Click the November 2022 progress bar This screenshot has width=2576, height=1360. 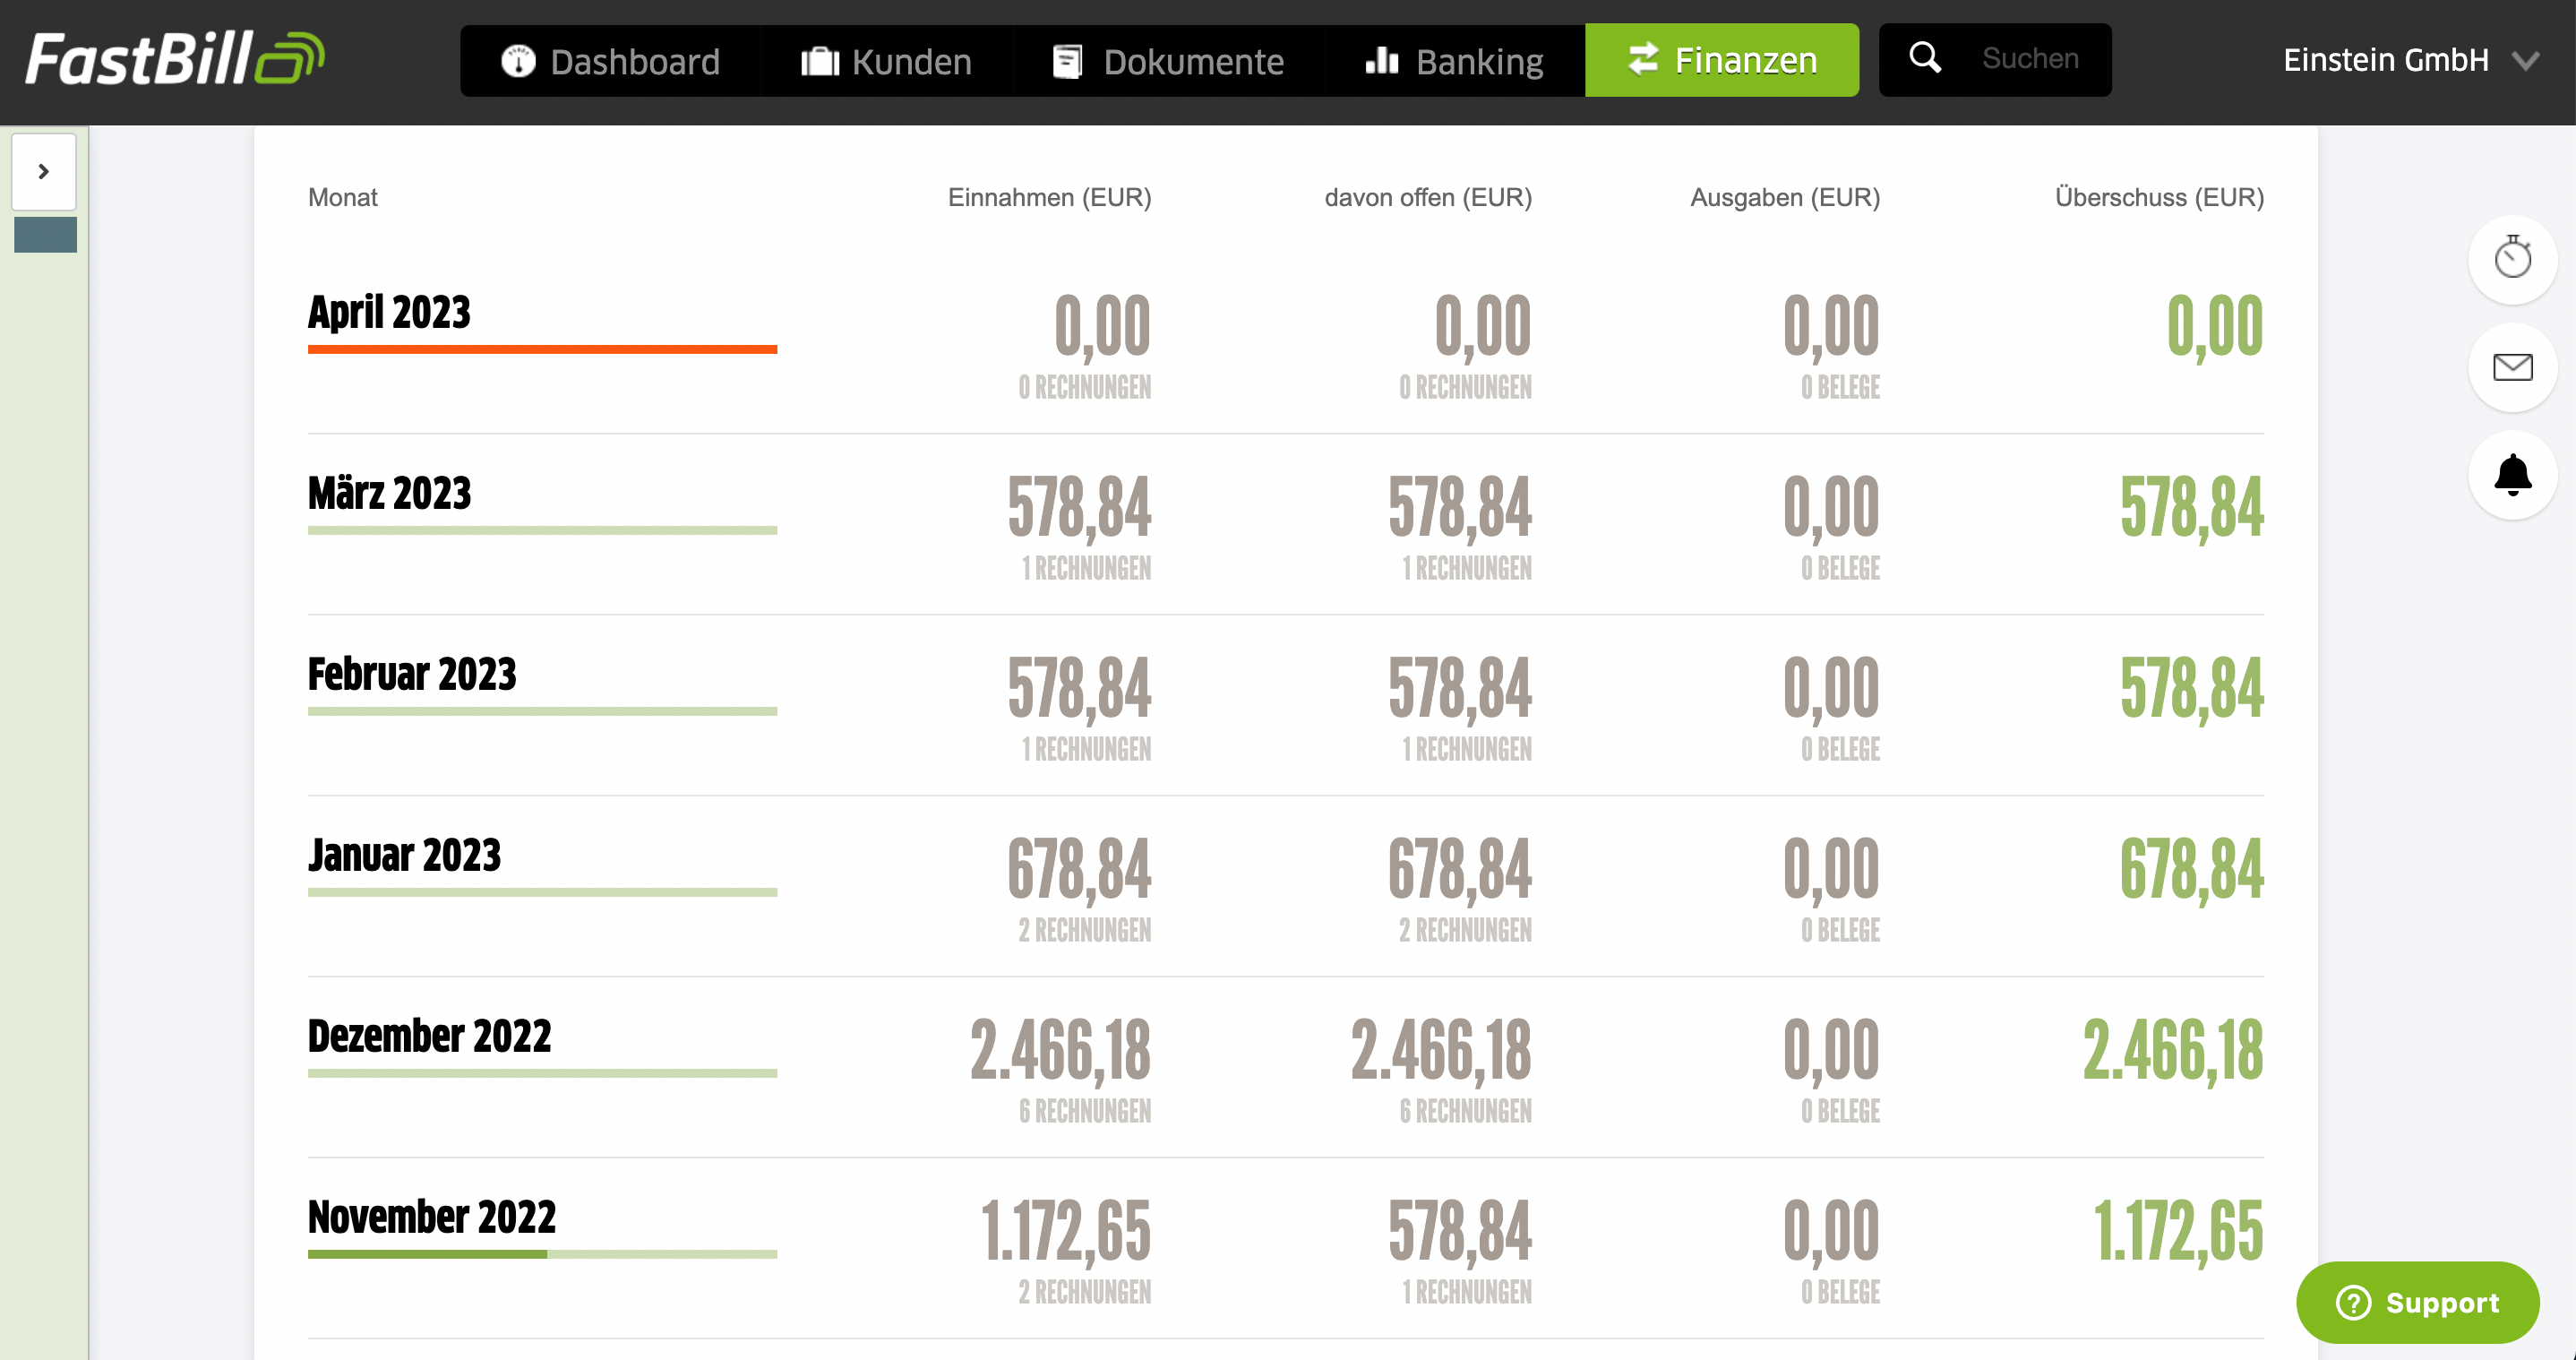tap(542, 1254)
